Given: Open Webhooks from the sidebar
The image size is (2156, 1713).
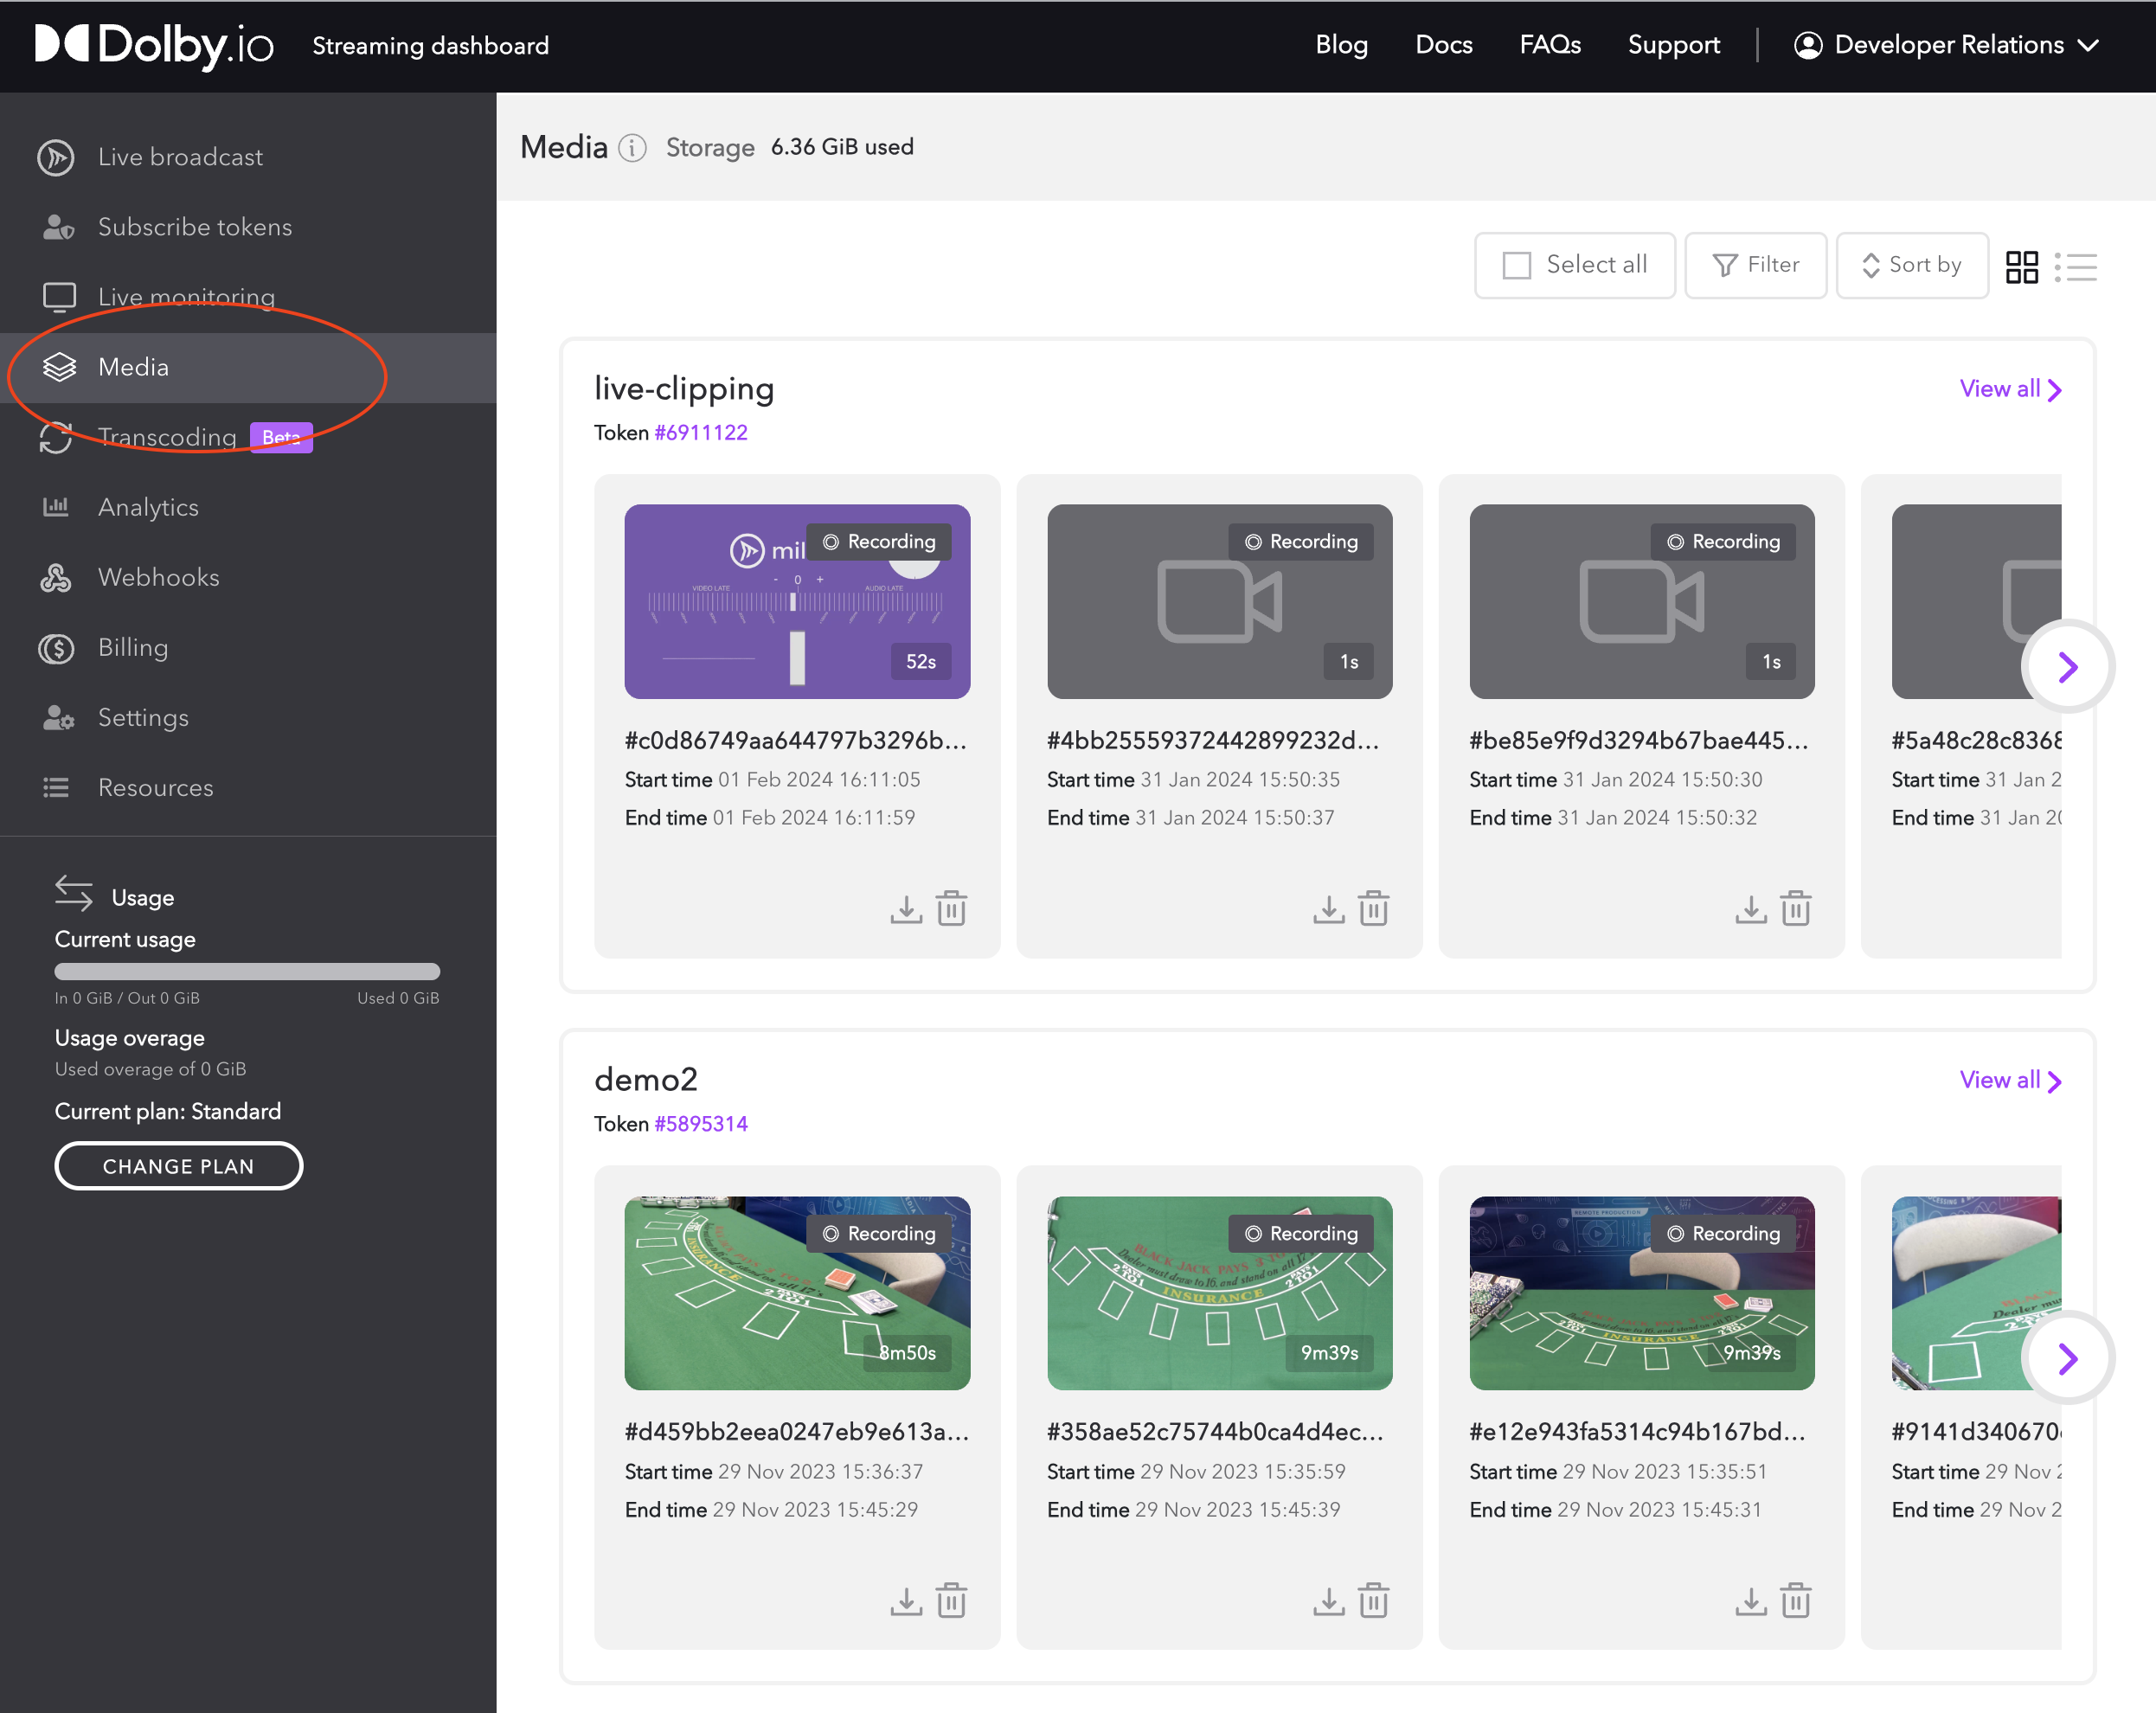Looking at the screenshot, I should coord(158,577).
